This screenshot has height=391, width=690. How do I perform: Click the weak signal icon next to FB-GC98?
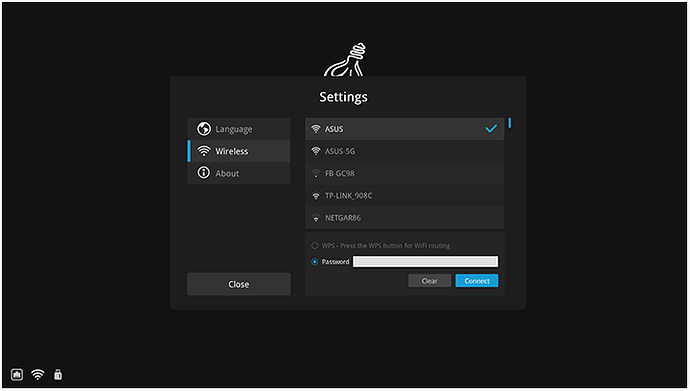click(x=316, y=173)
